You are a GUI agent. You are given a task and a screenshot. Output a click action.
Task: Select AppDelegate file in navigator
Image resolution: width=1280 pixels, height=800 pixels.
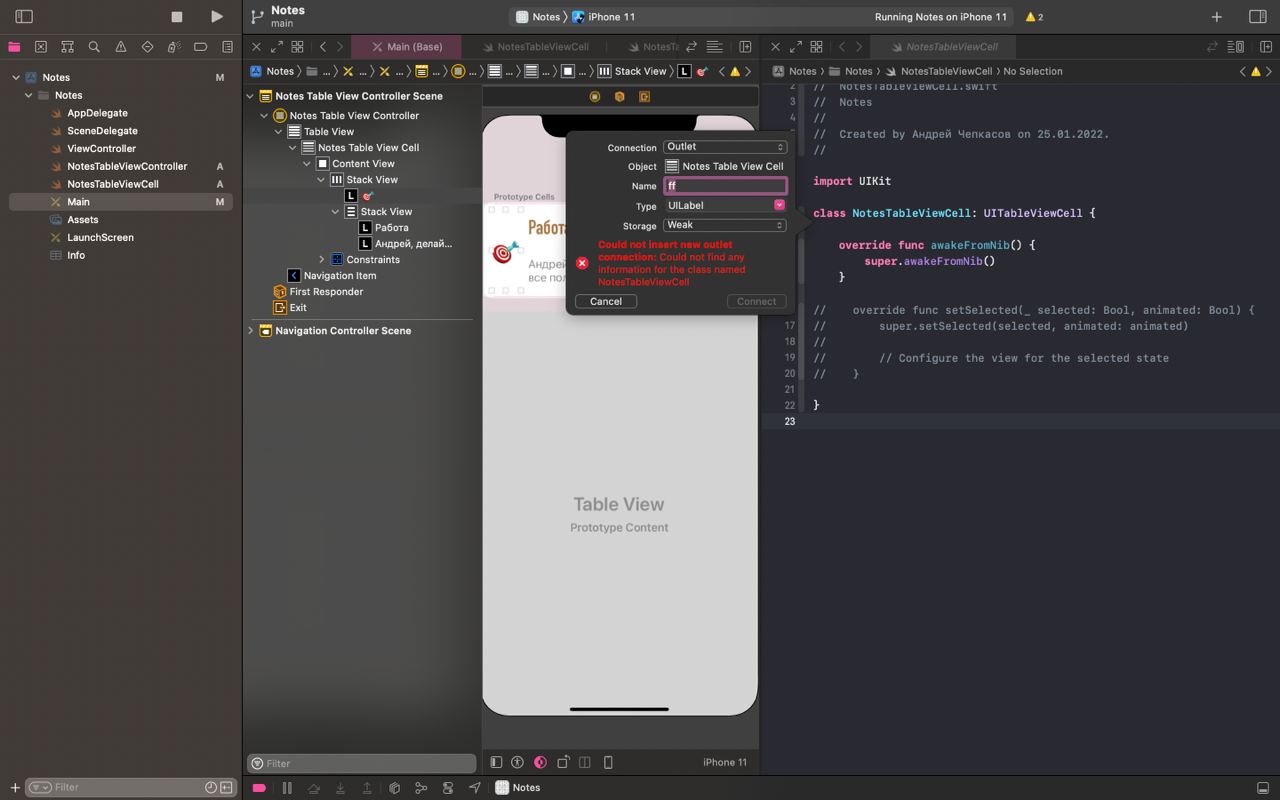click(97, 113)
